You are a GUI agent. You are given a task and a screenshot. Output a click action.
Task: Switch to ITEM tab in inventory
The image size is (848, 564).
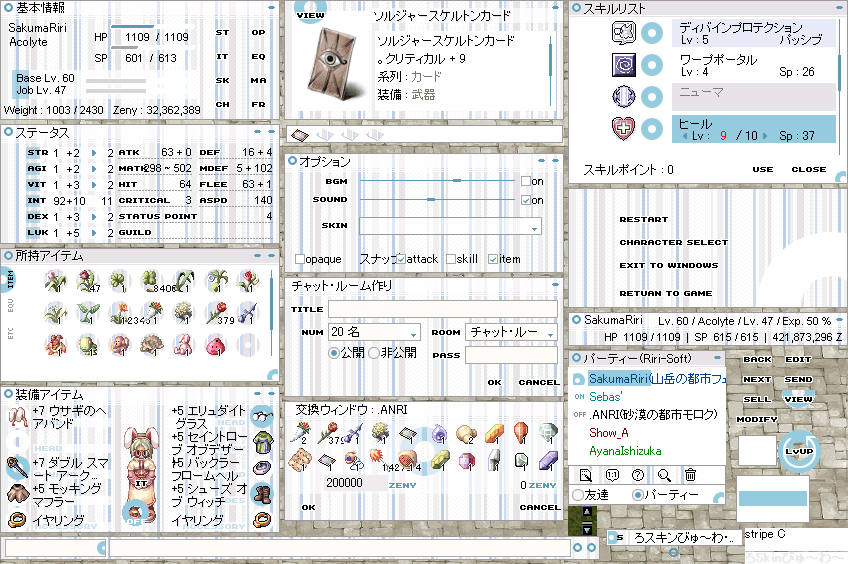[10, 280]
